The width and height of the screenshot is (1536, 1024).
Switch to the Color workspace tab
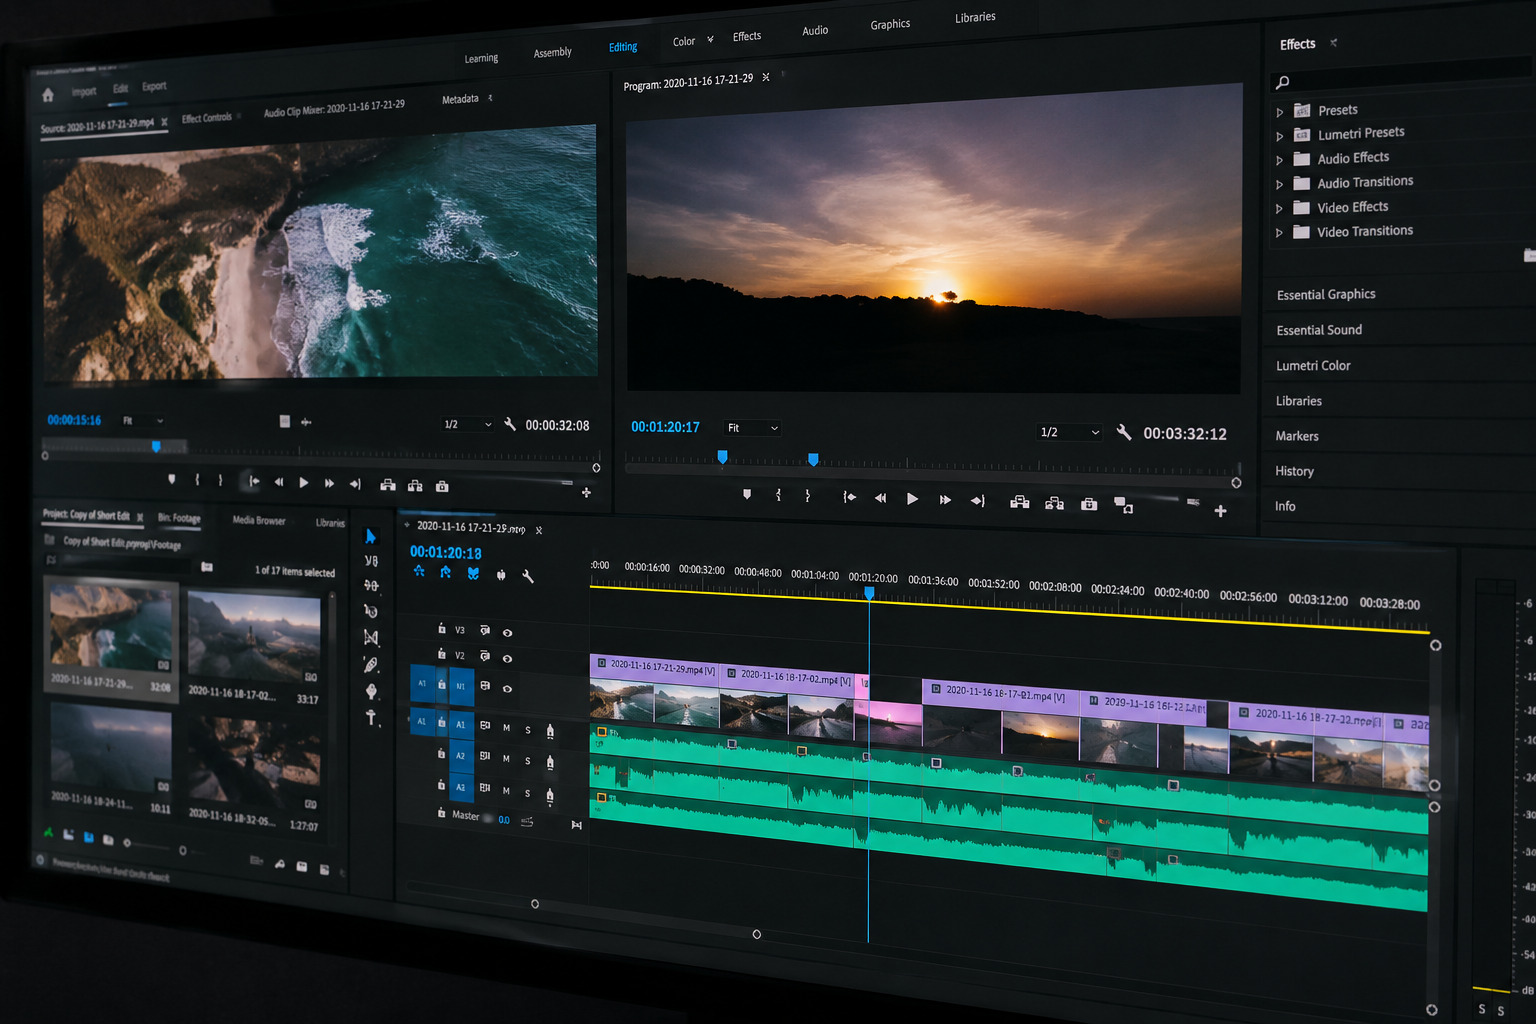pos(684,42)
